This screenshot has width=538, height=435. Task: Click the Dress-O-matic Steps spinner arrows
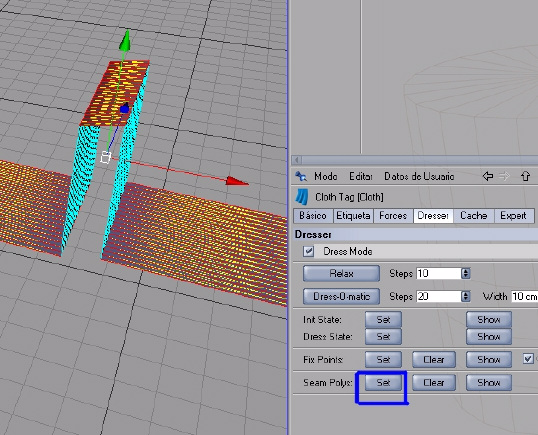465,296
